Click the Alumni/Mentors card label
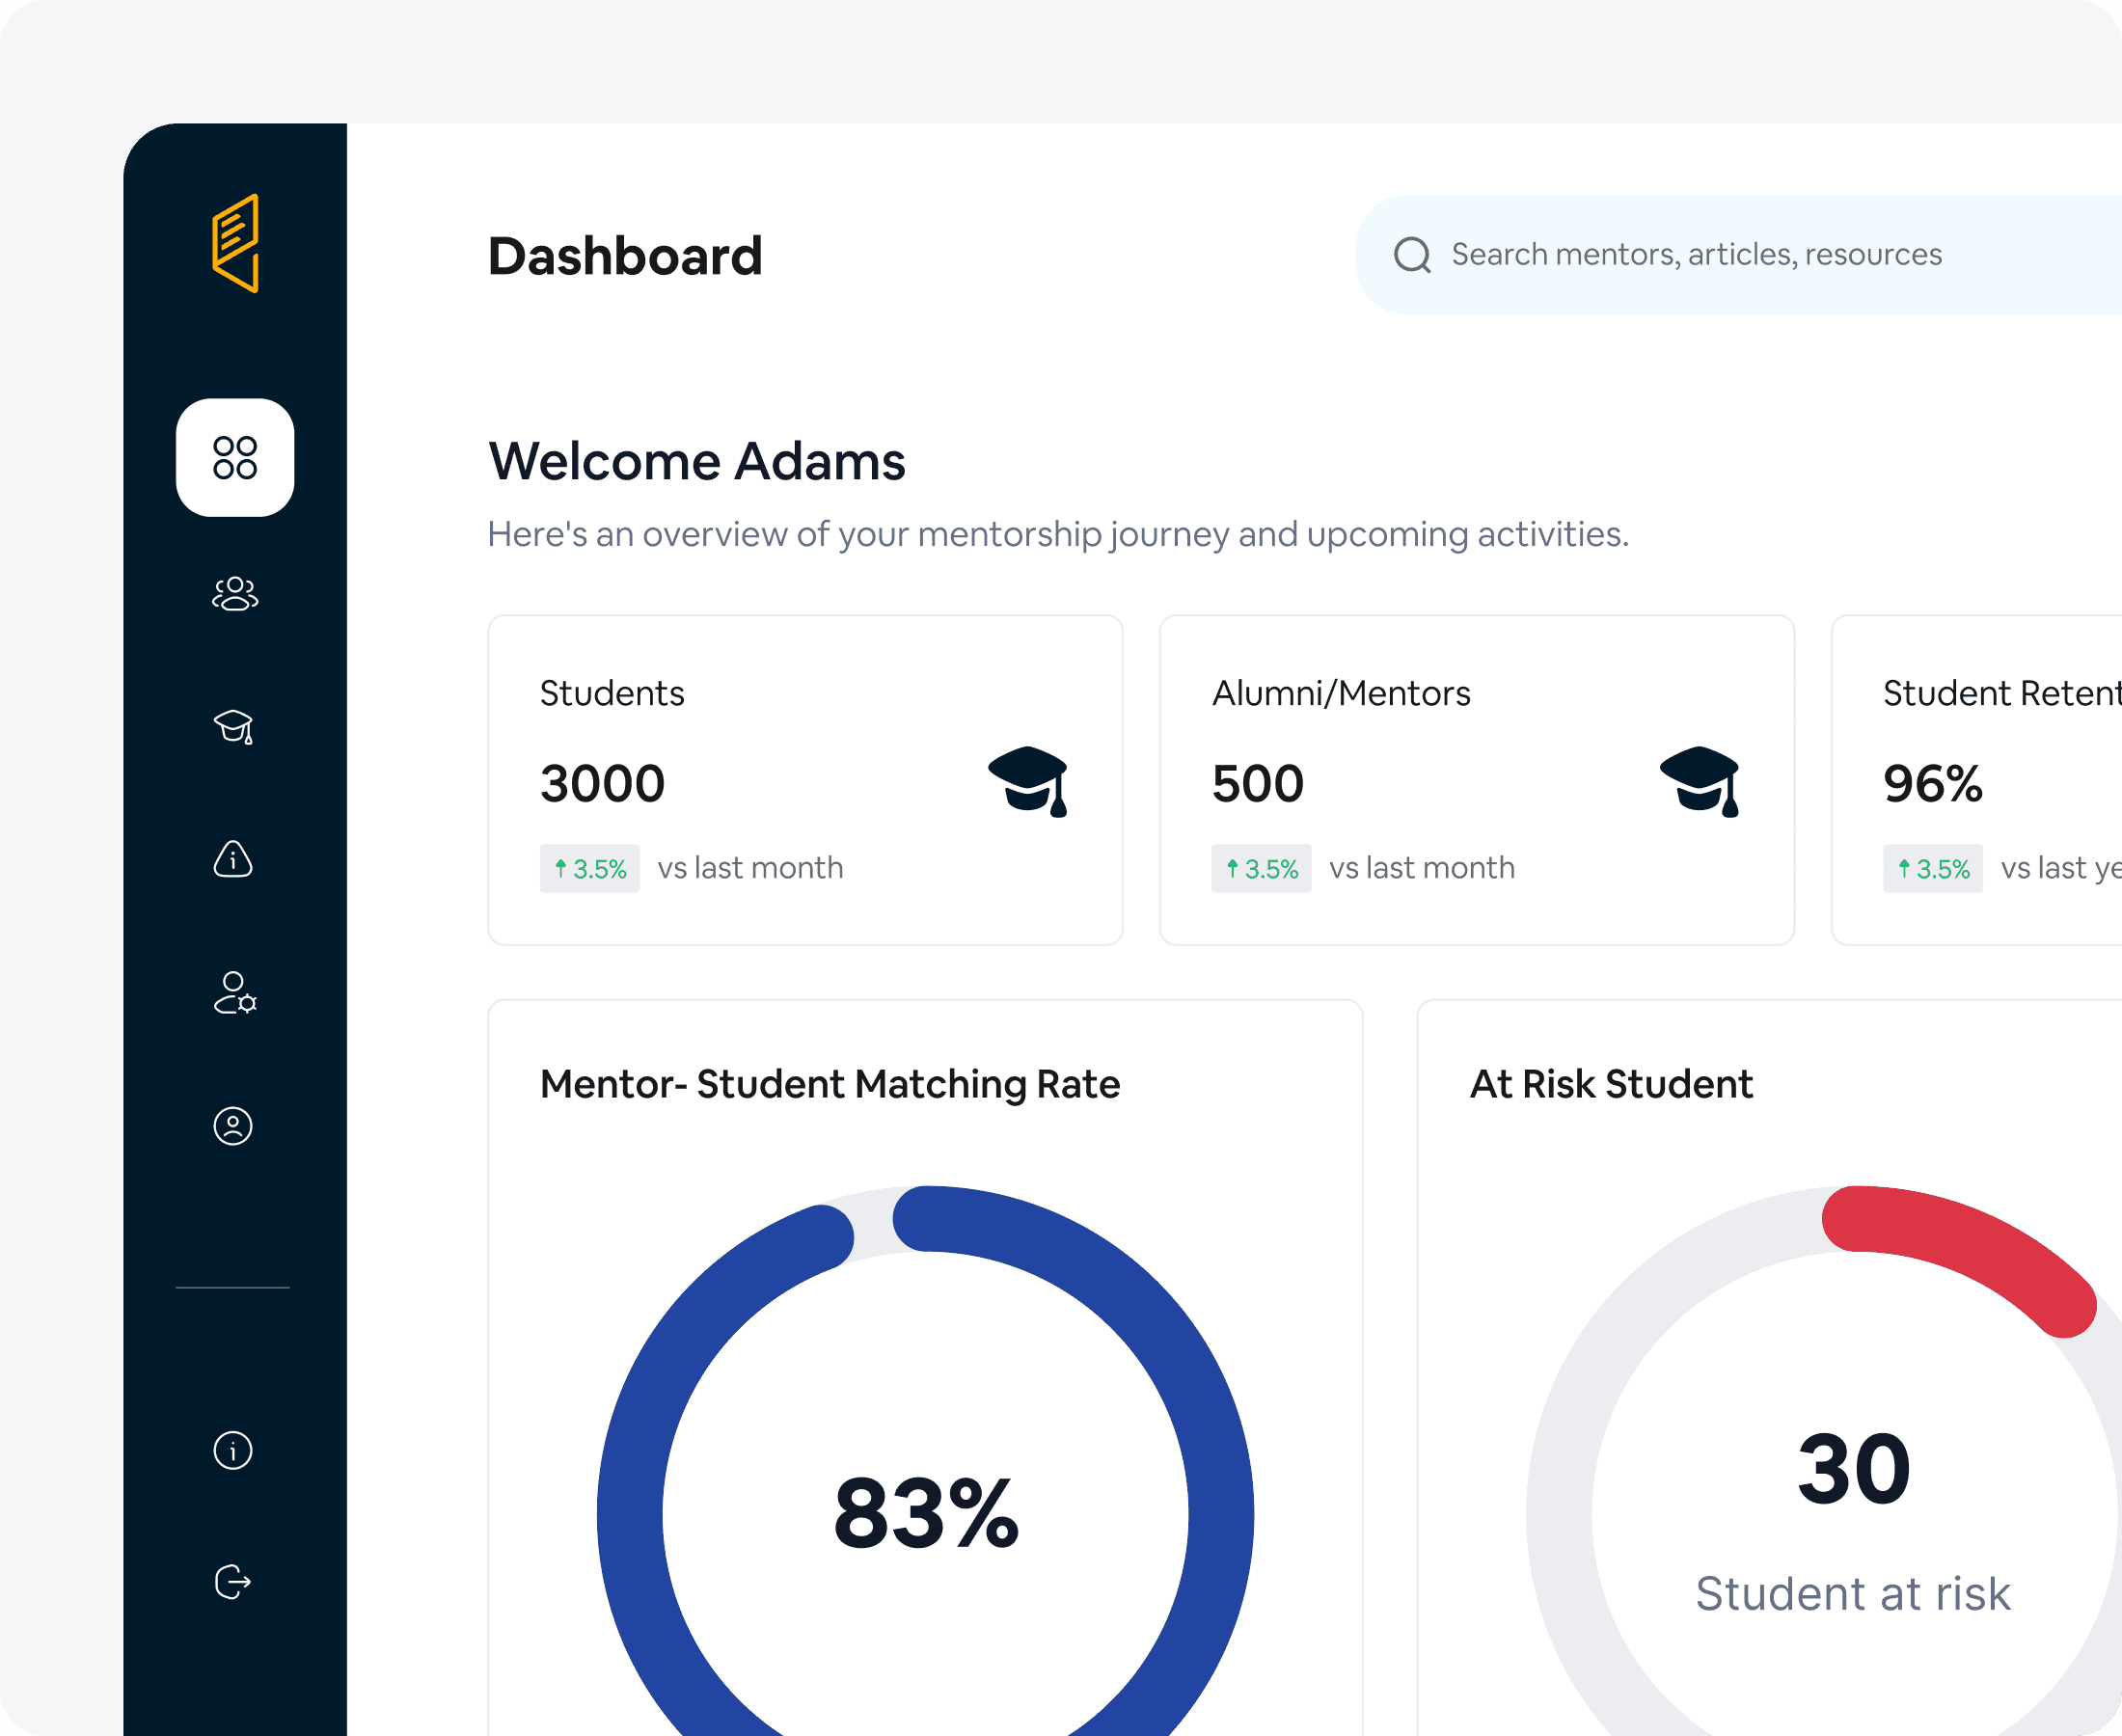 pos(1341,693)
